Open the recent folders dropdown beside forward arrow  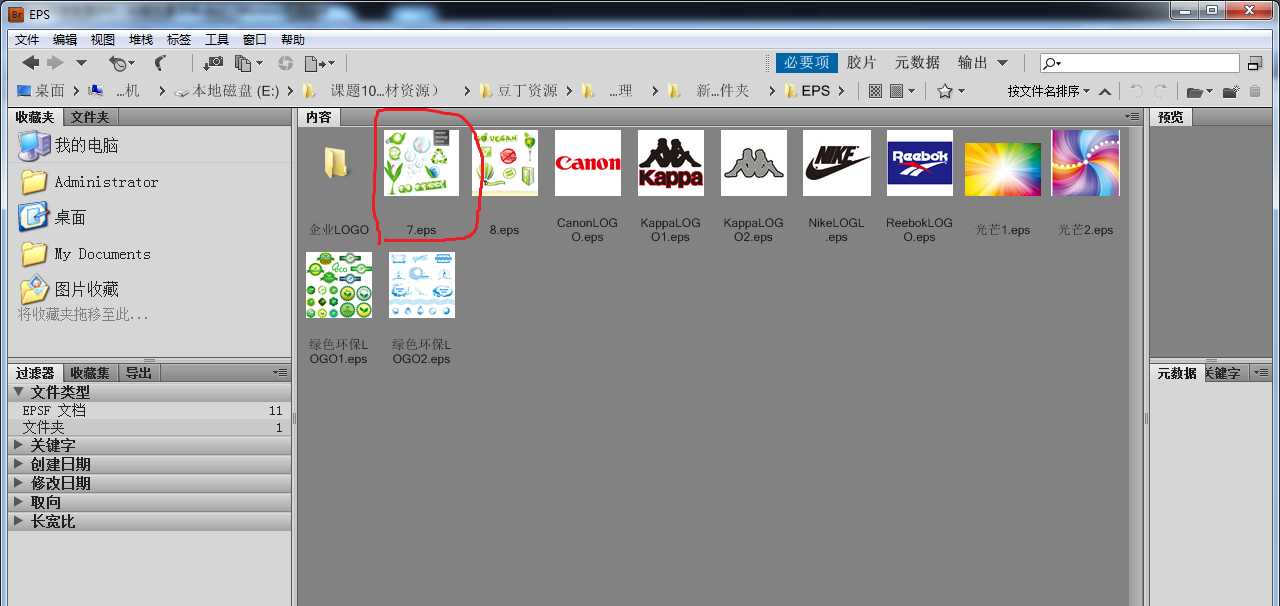(x=81, y=63)
